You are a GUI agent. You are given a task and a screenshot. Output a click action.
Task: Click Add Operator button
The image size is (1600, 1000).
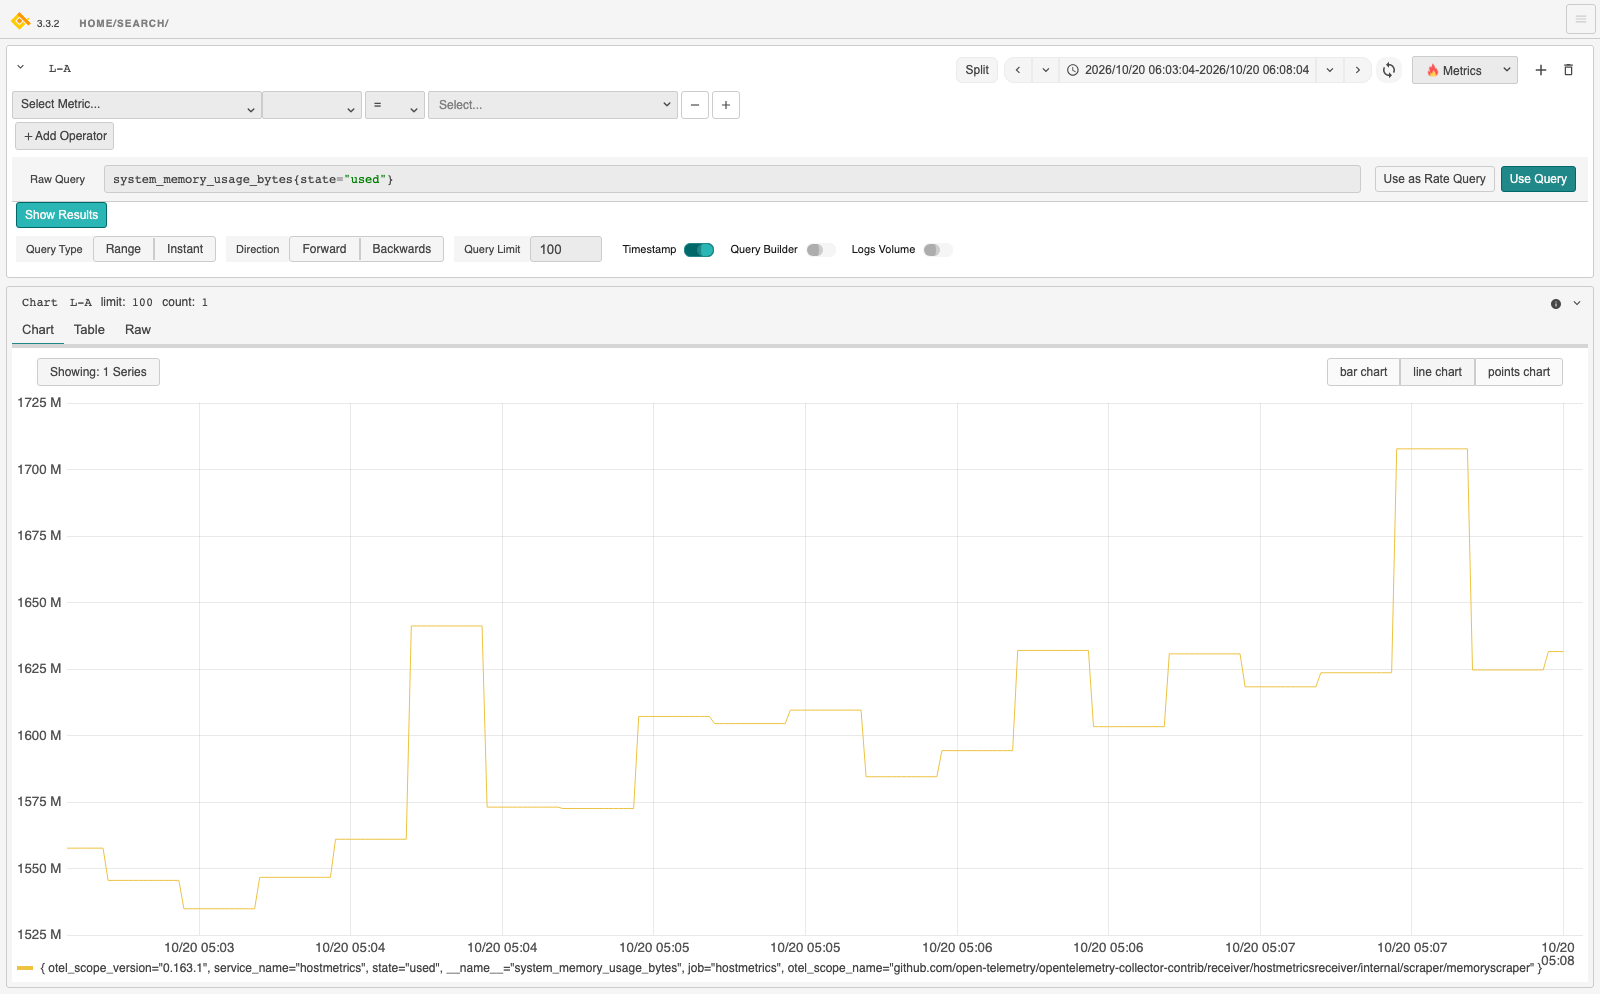(x=64, y=136)
